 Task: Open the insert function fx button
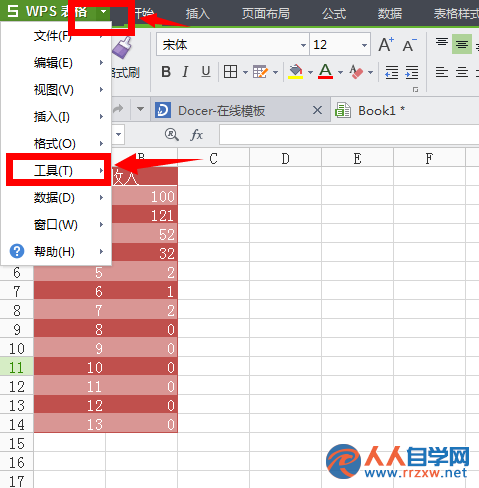197,135
